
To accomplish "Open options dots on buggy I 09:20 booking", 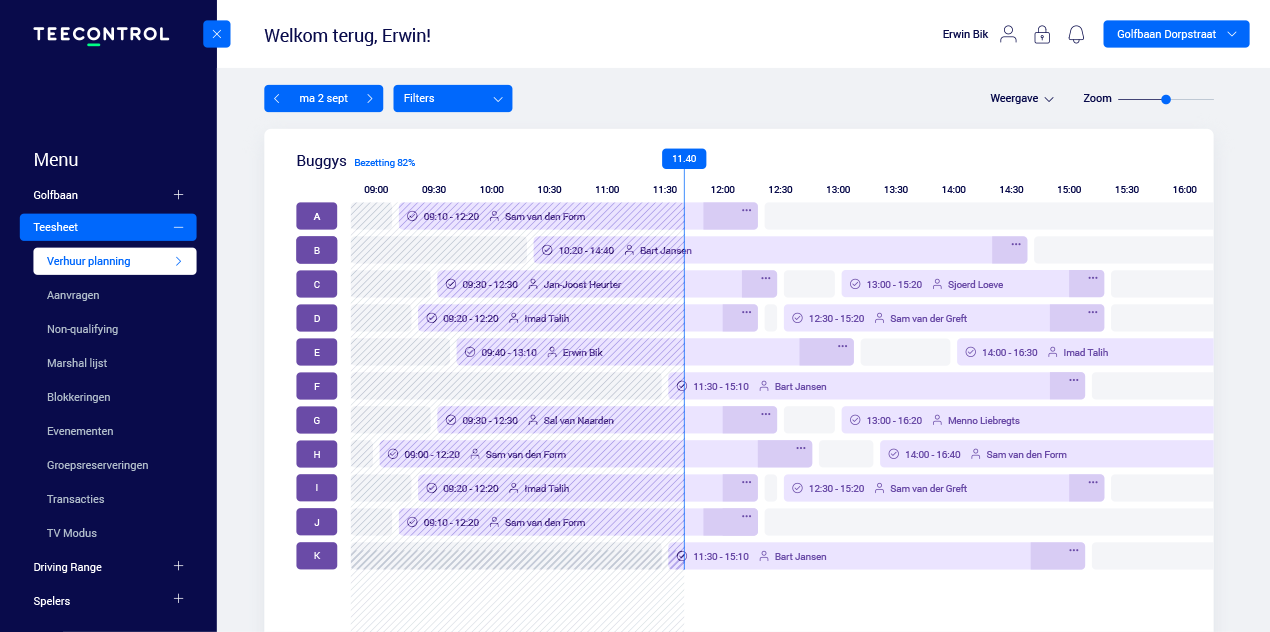I will click(746, 482).
